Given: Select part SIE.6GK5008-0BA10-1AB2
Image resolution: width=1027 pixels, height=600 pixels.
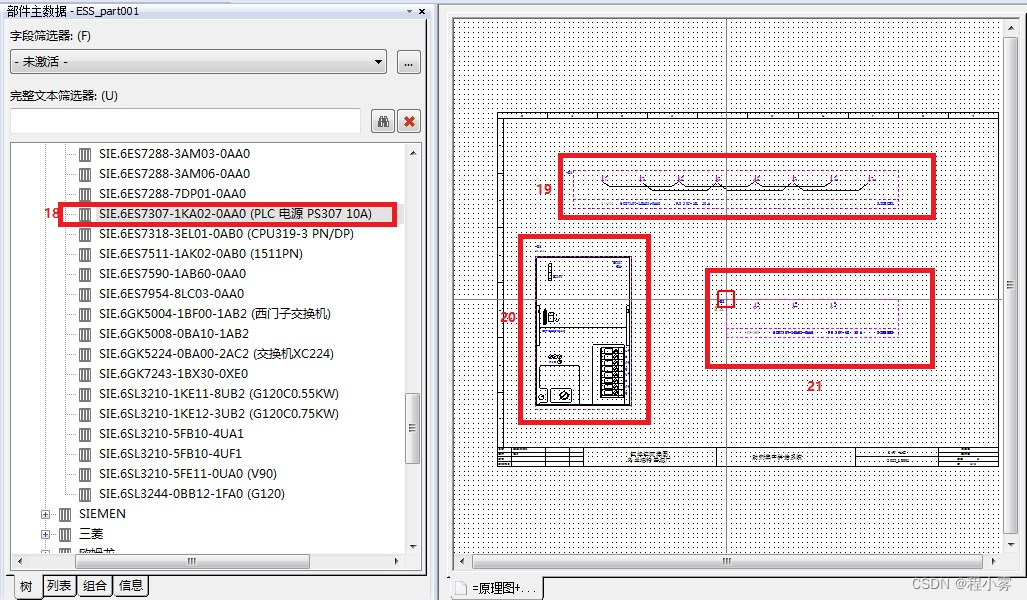Looking at the screenshot, I should pos(174,333).
